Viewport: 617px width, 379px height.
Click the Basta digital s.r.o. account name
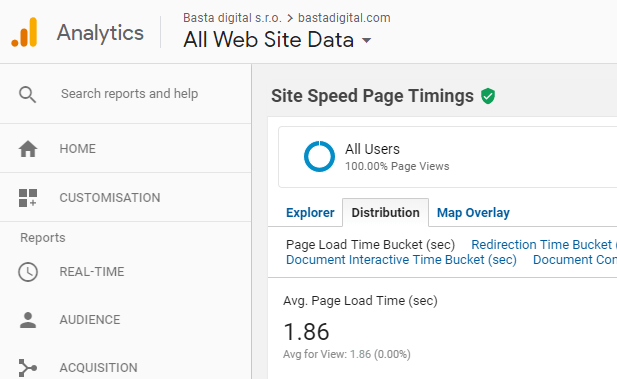coord(232,18)
